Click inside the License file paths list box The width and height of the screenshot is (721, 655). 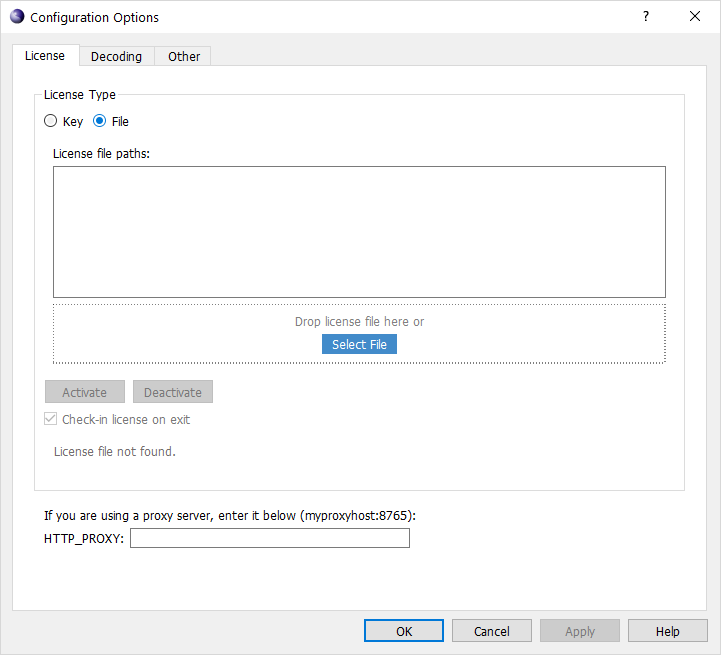[x=359, y=231]
